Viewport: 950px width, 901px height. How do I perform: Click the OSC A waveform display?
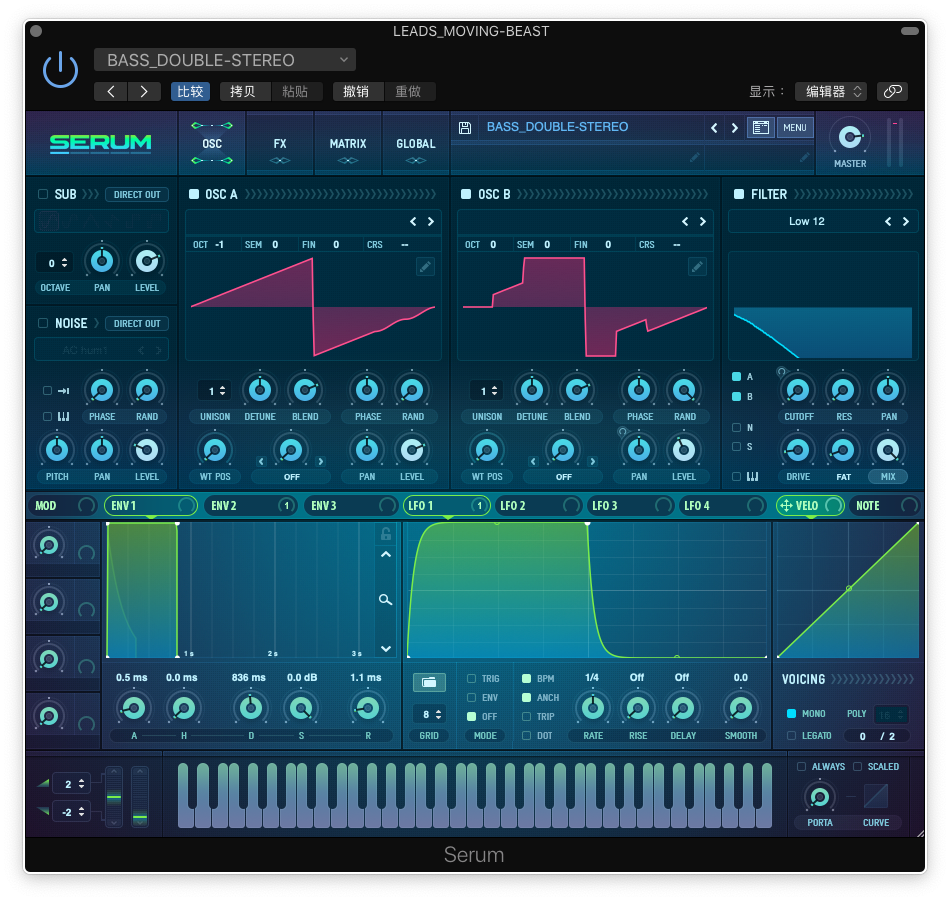(313, 307)
